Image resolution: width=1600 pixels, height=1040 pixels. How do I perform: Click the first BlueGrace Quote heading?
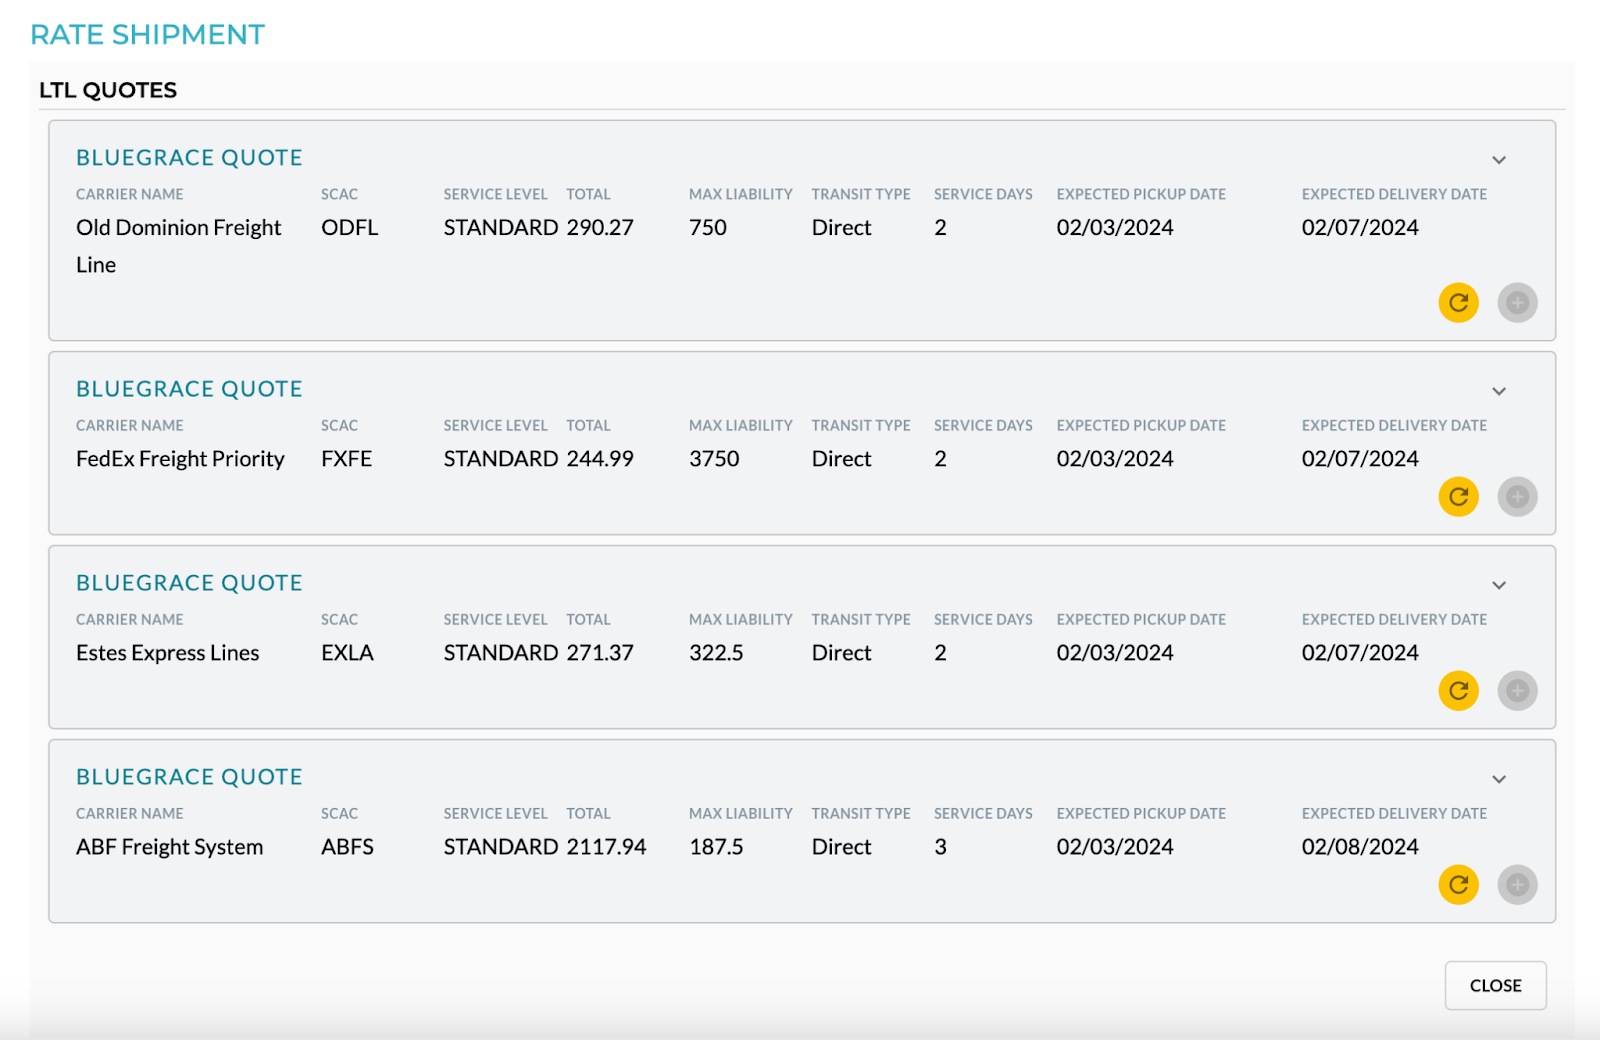pyautogui.click(x=189, y=158)
